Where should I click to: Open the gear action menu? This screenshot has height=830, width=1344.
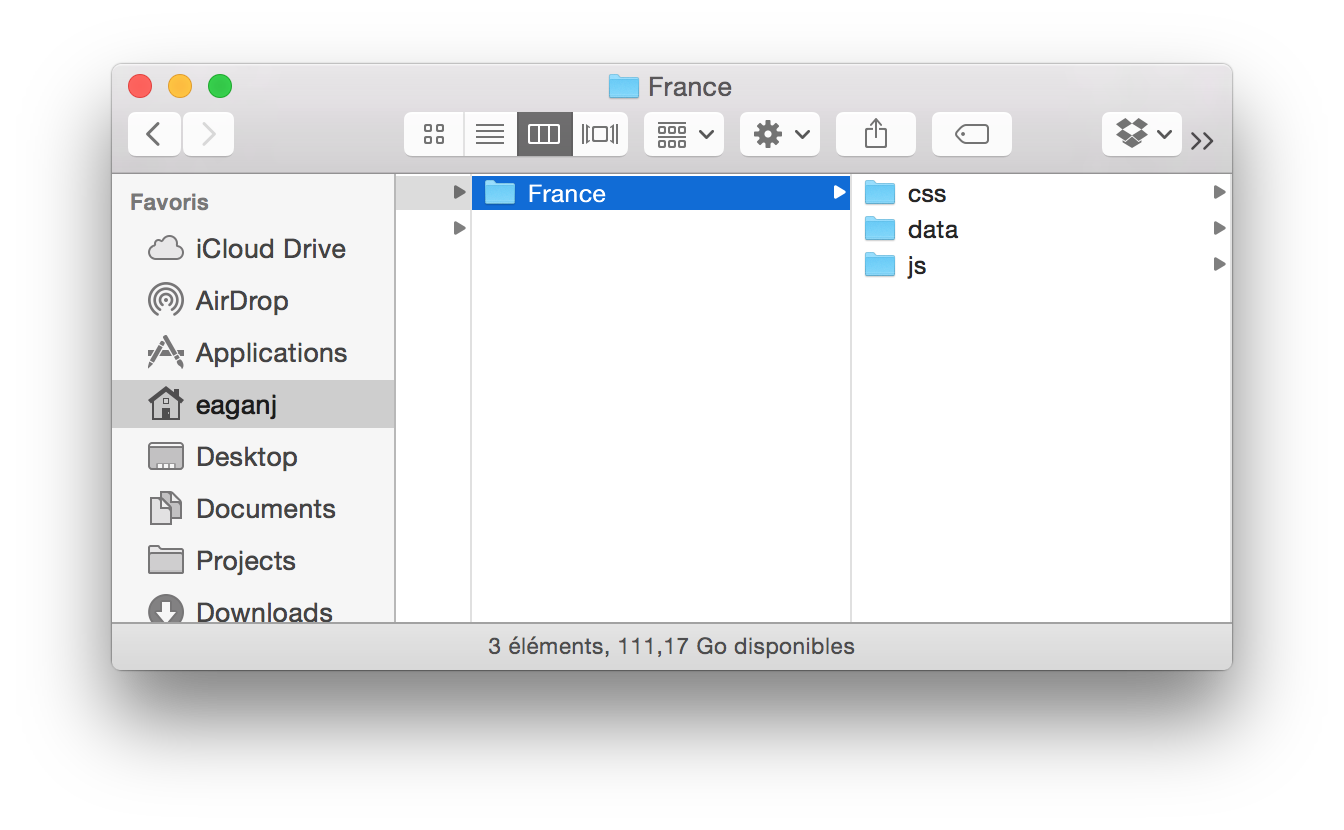pos(780,134)
